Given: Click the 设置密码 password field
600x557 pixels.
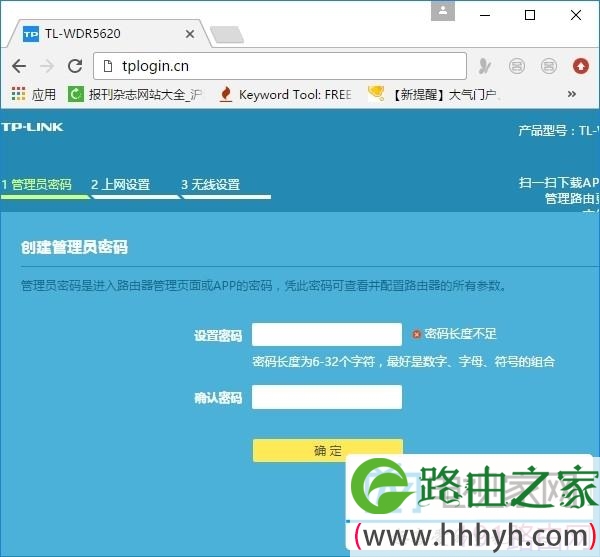Looking at the screenshot, I should coord(327,334).
